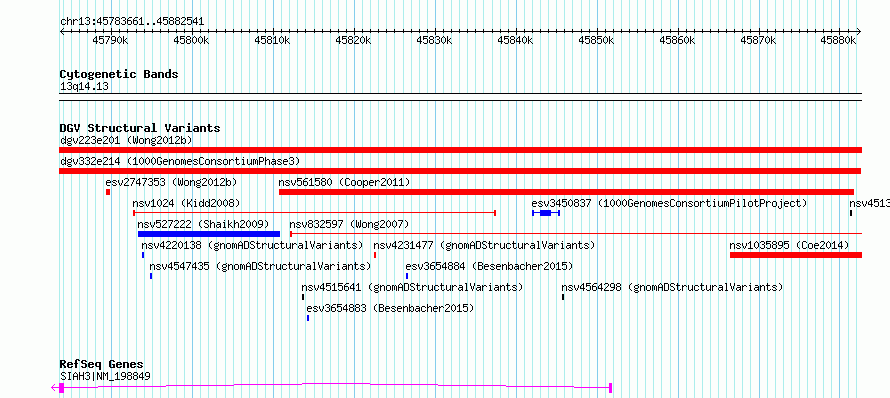Select the nsv1024 (Kidd2008) variant line
Viewport: 890px width, 398px height.
314,213
